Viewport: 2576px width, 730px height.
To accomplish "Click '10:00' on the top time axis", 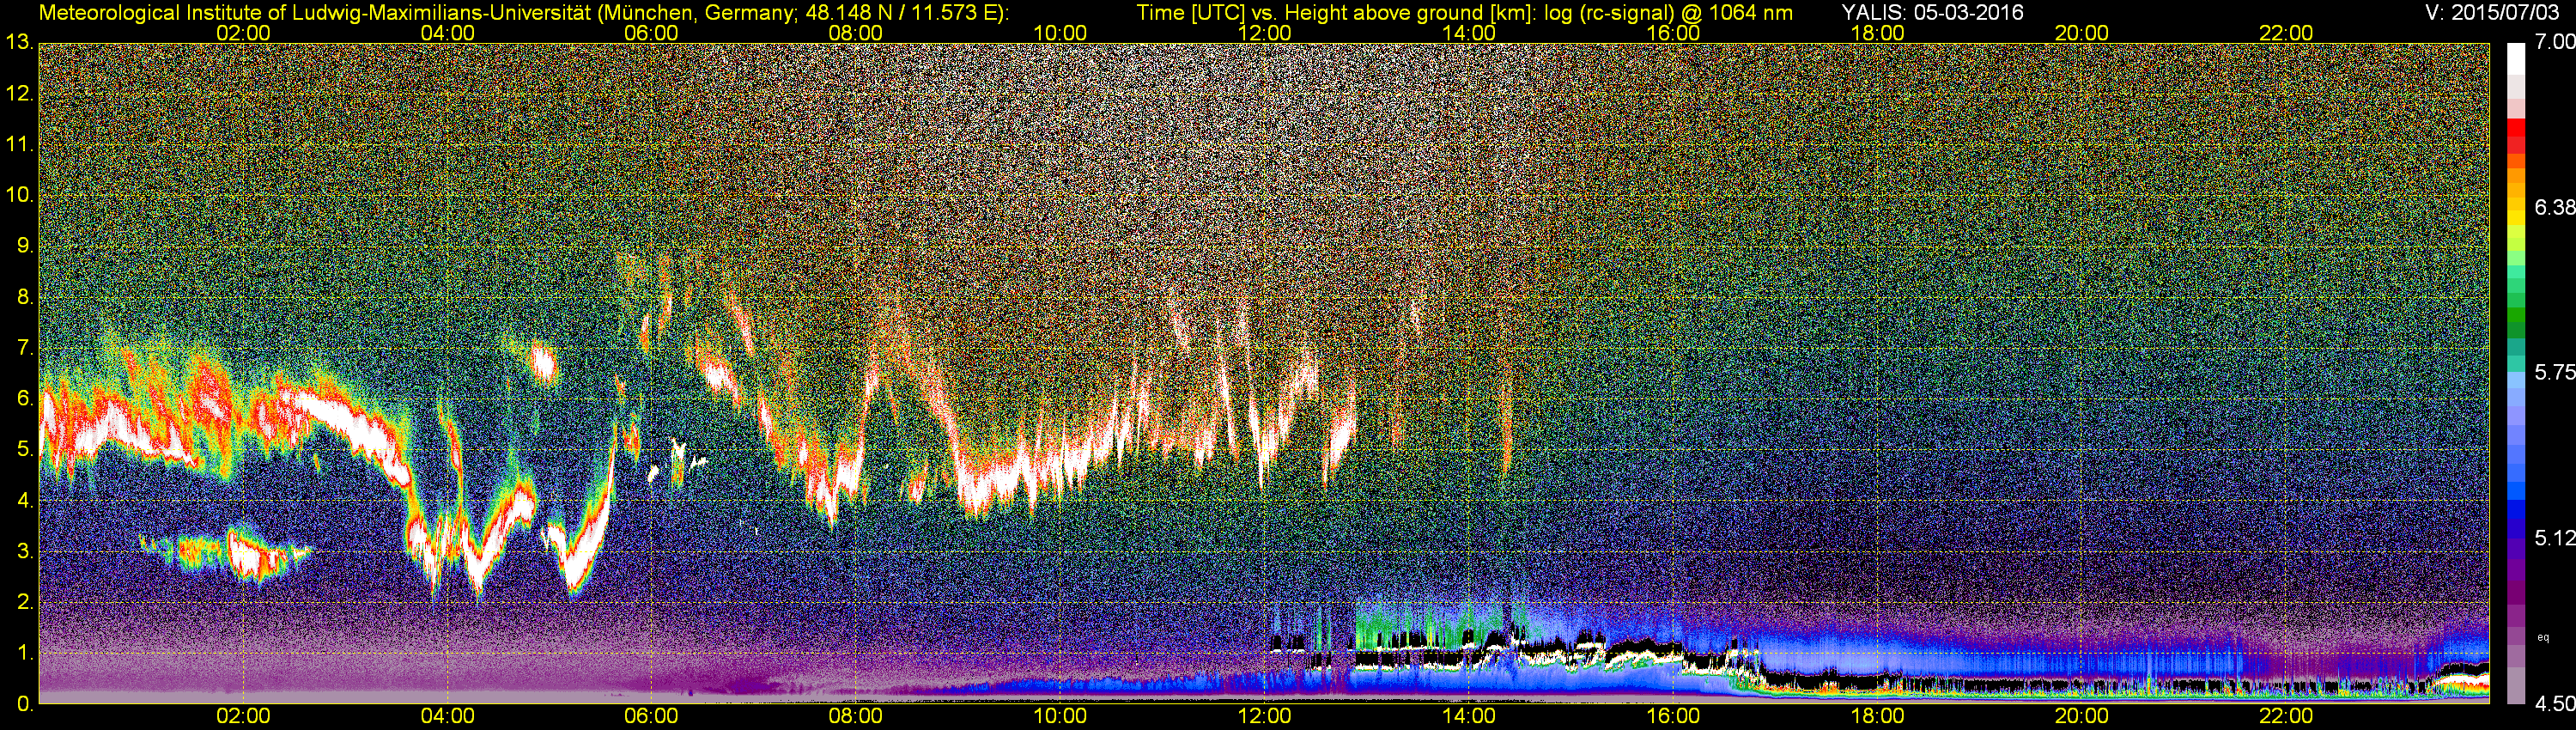I will pos(1060,33).
